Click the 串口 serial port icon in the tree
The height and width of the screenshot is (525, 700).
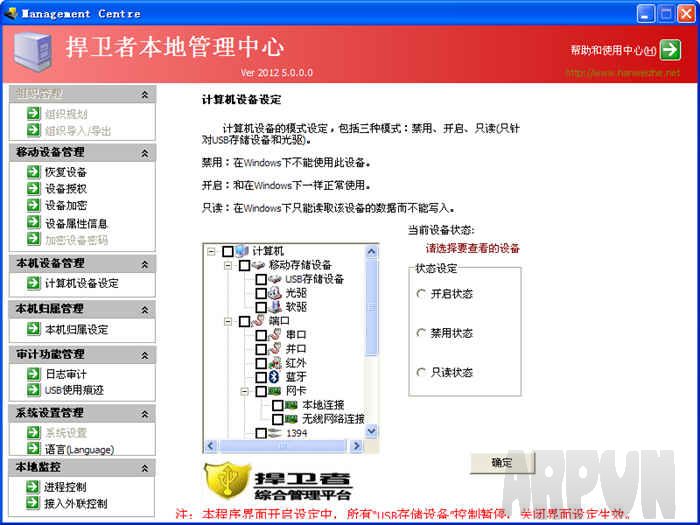275,335
